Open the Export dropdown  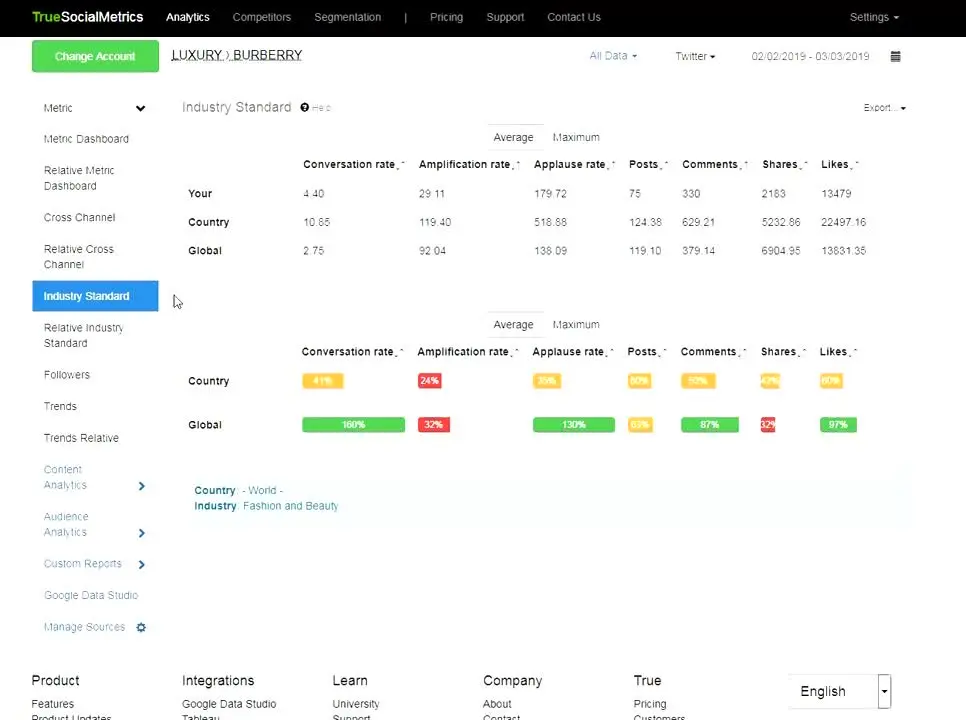884,108
